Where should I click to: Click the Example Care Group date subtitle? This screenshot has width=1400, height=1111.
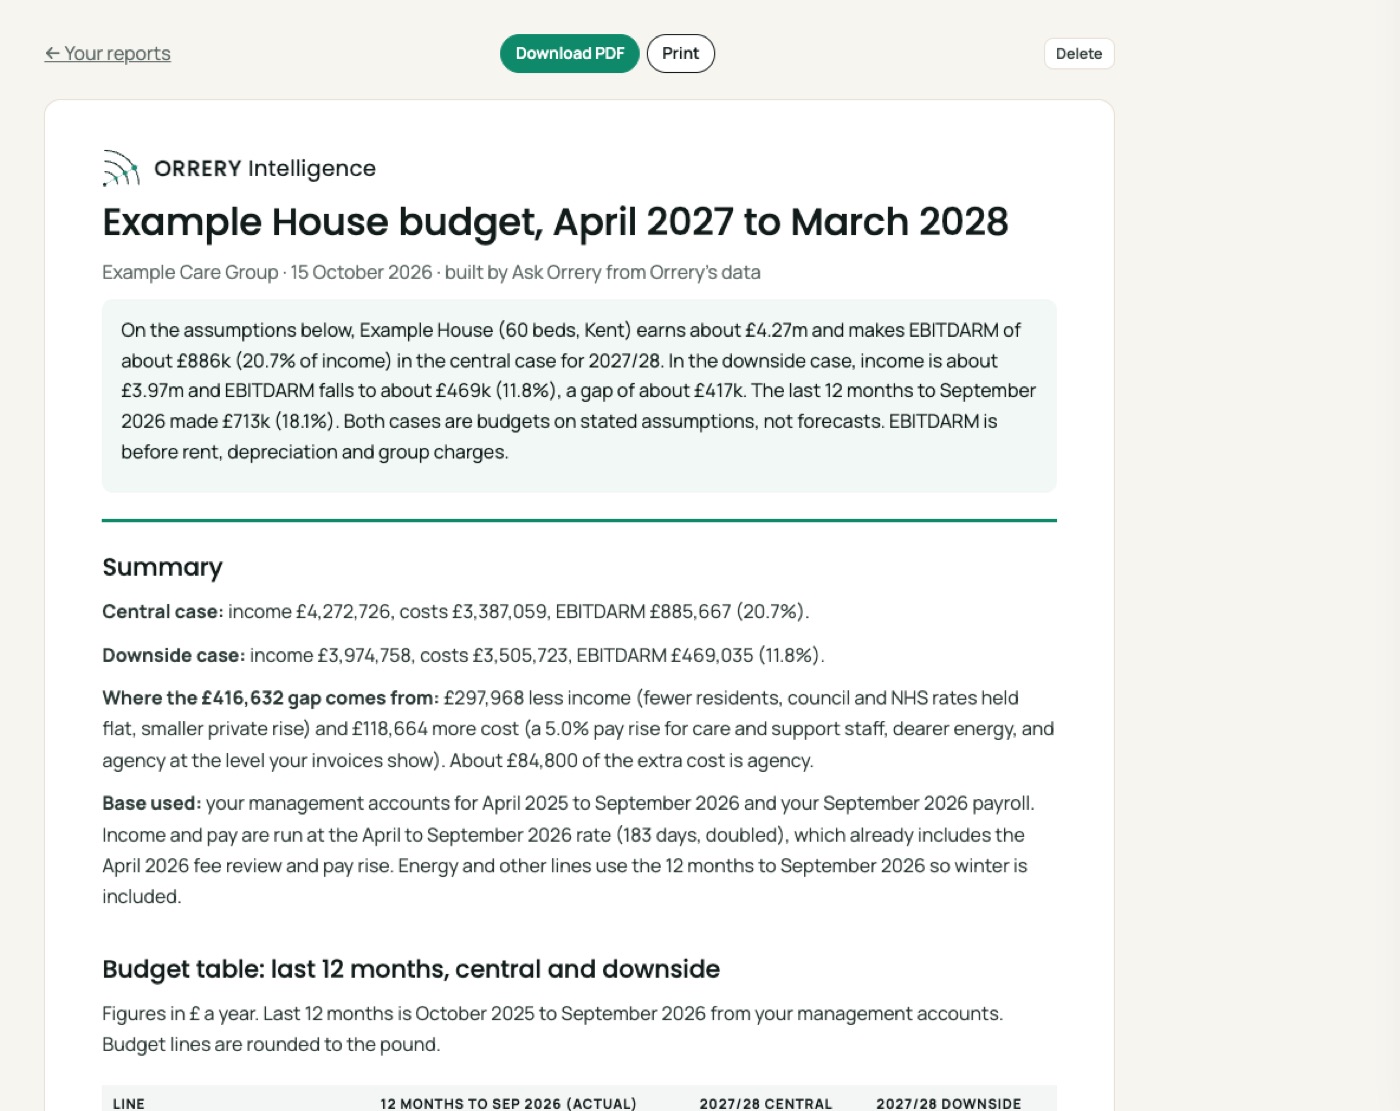(431, 272)
